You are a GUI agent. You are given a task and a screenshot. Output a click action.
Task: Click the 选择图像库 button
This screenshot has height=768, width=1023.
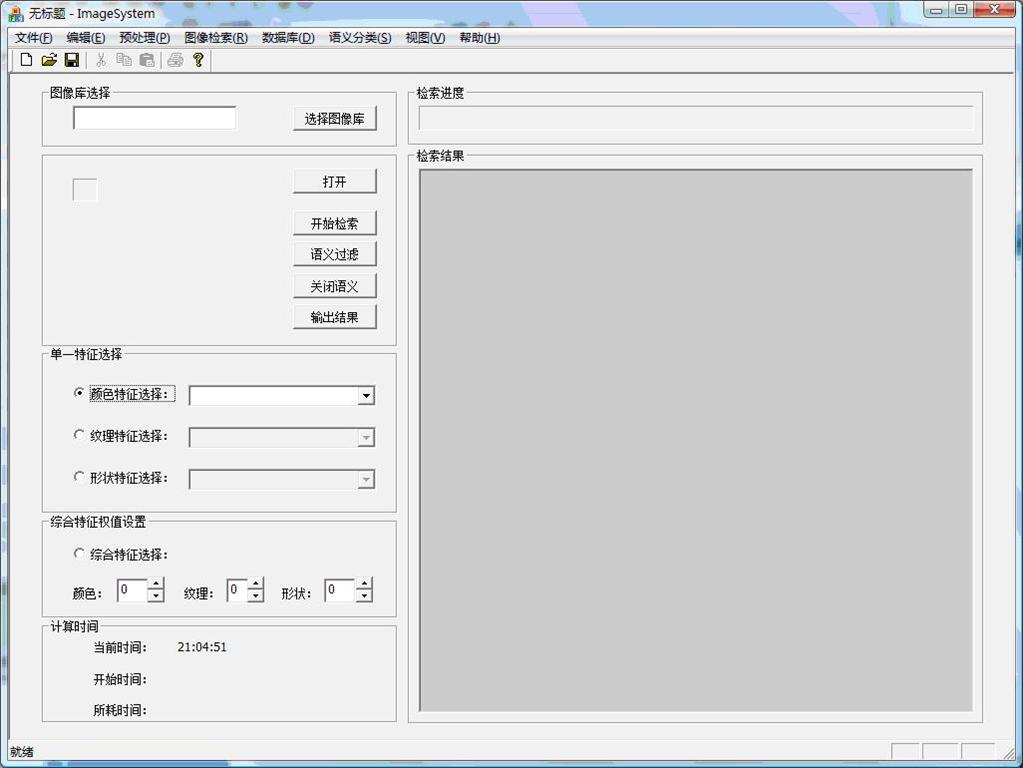click(x=334, y=118)
